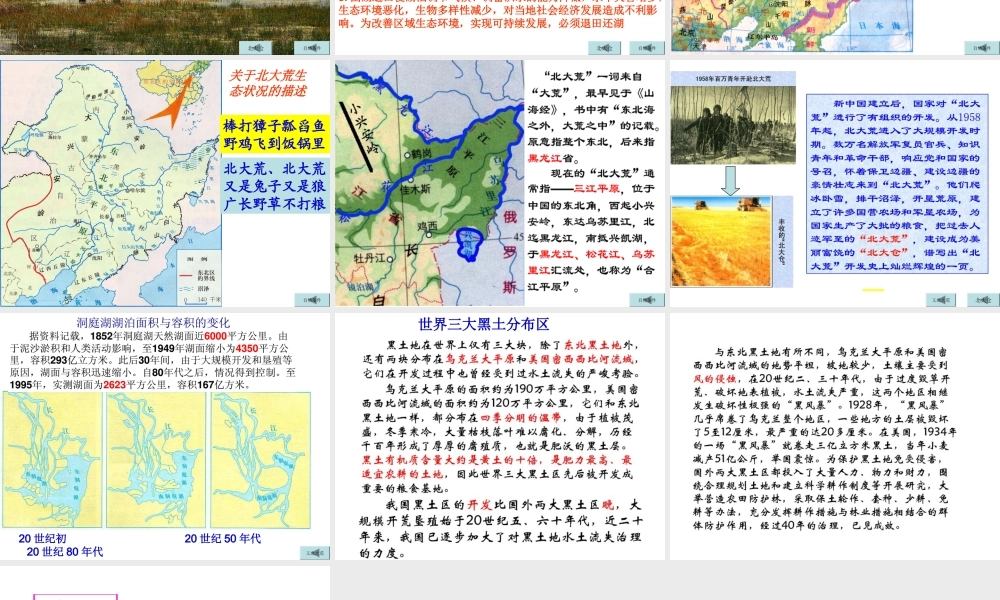Select the middle Dongting Lake map
Image resolution: width=1000 pixels, height=600 pixels.
(156, 460)
